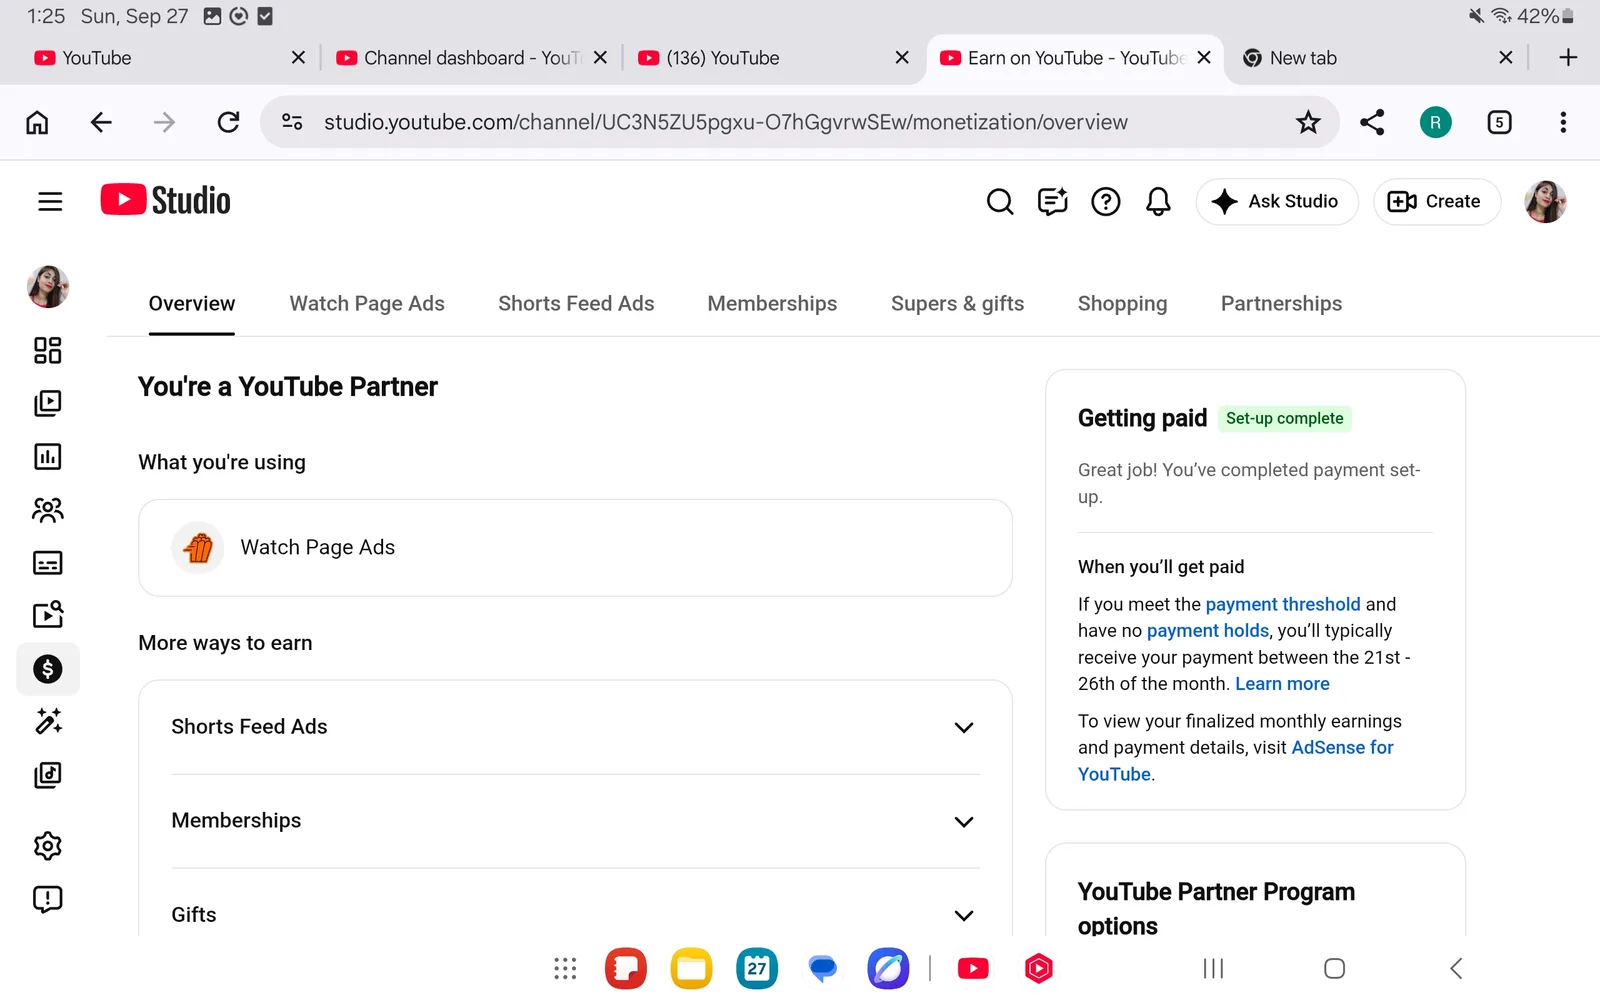Click the browser home icon
Image resolution: width=1600 pixels, height=1000 pixels.
pos(37,122)
